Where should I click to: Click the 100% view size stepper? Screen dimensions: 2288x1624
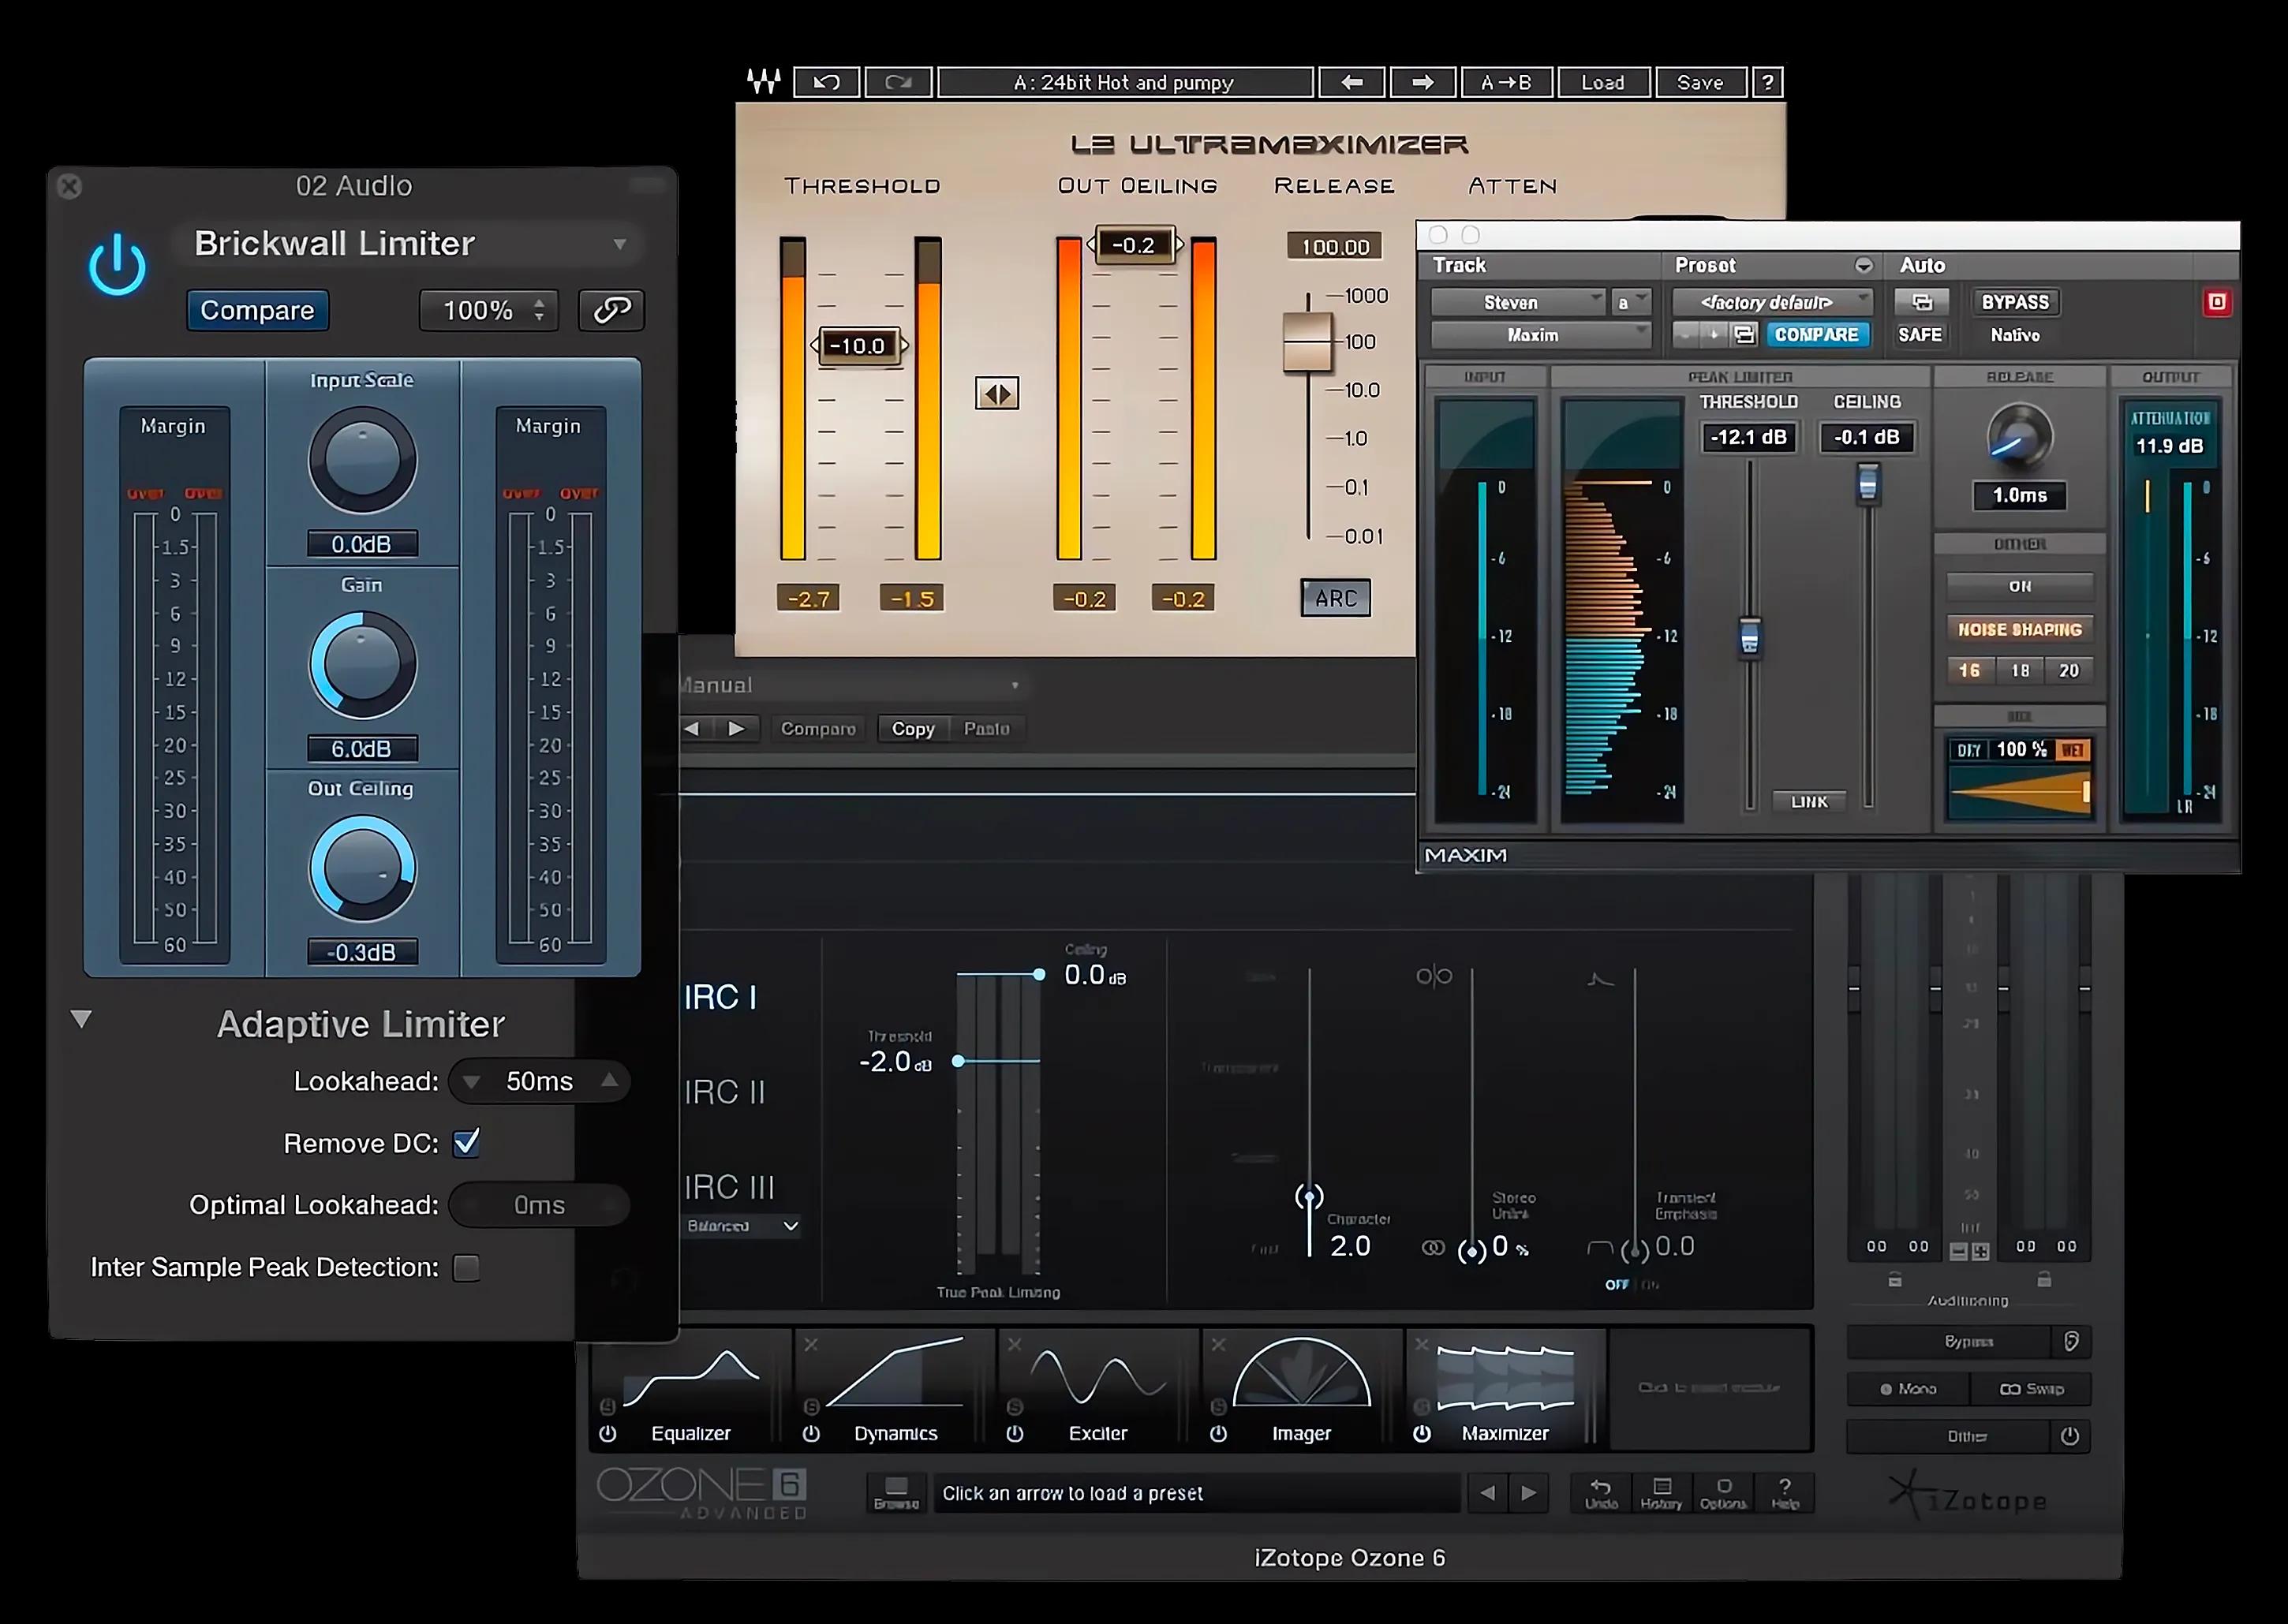pyautogui.click(x=539, y=310)
